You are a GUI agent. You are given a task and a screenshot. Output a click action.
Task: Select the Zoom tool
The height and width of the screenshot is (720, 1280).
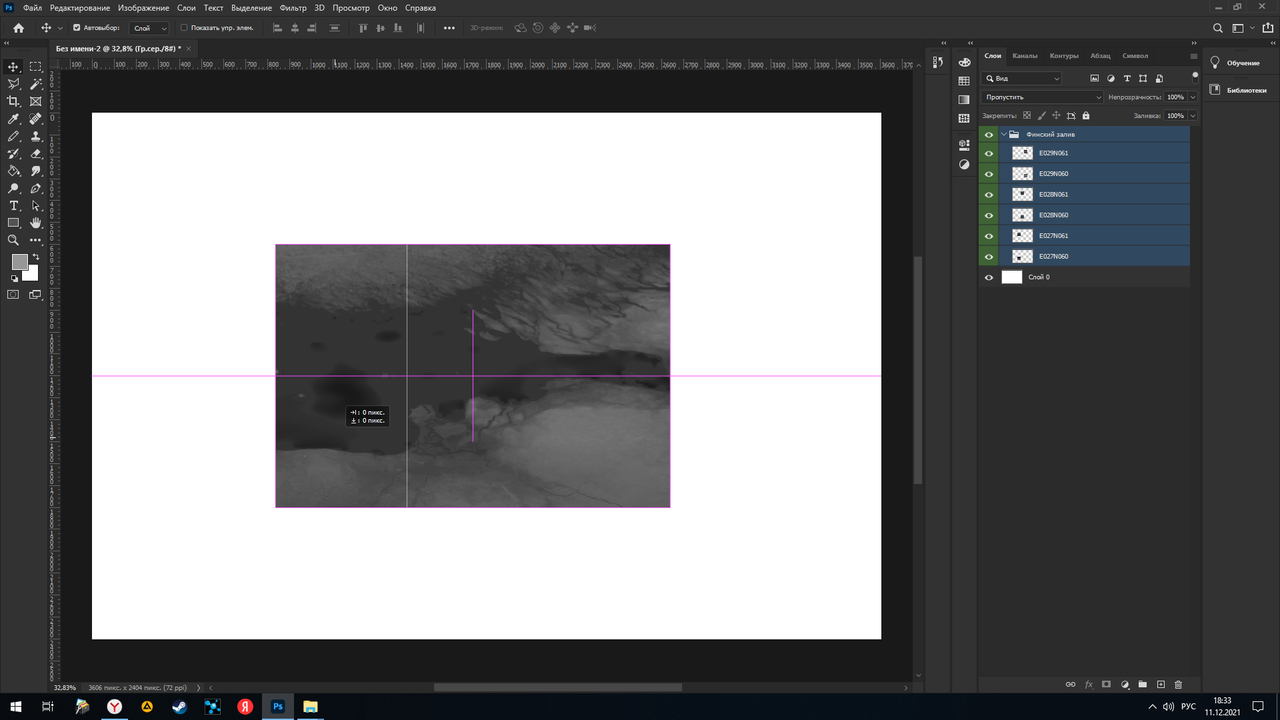13,240
